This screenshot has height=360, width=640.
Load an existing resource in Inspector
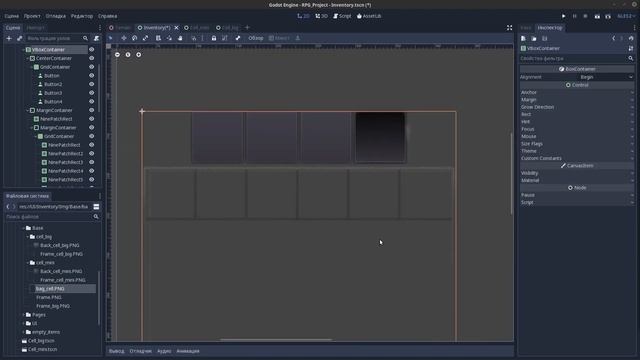(534, 38)
